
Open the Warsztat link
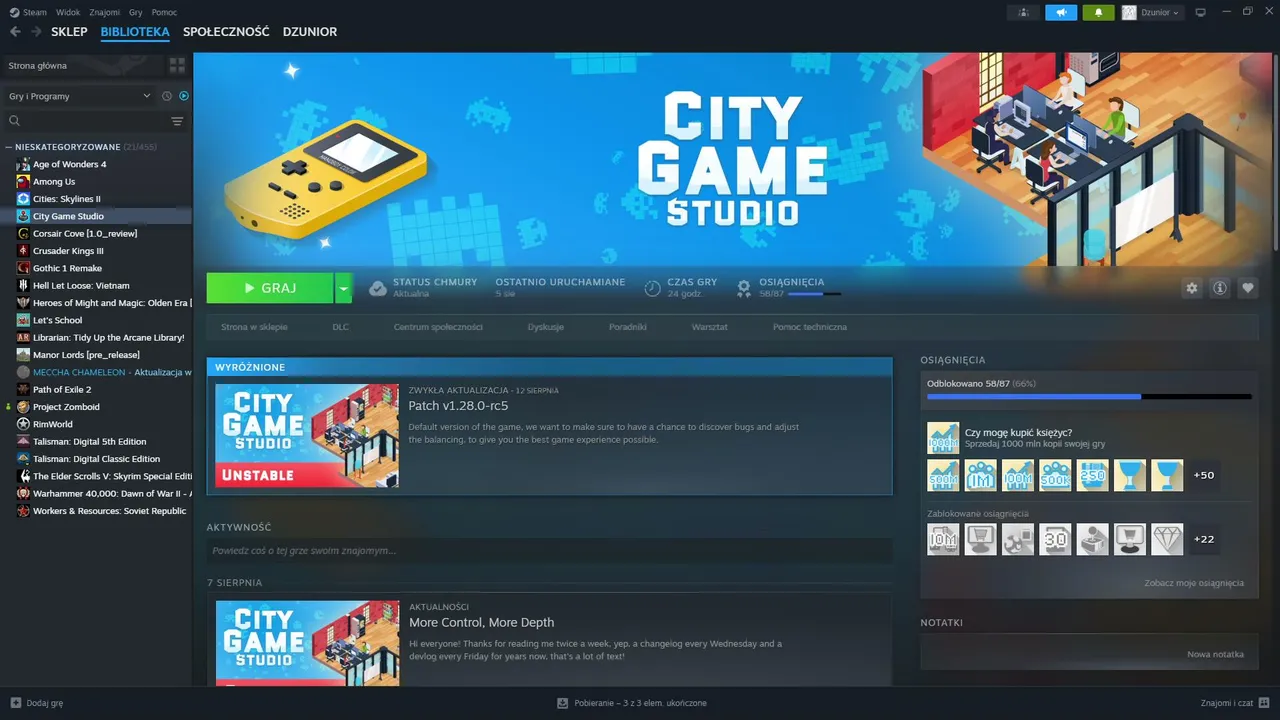709,327
